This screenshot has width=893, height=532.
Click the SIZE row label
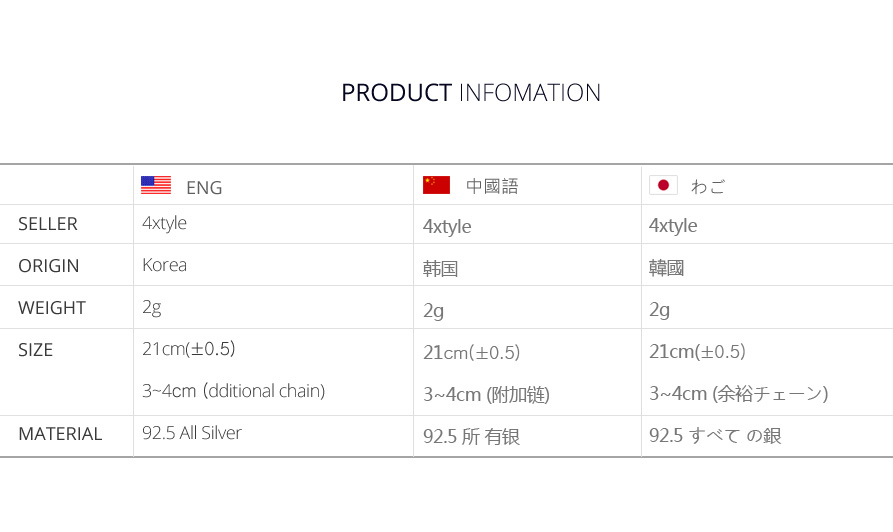pyautogui.click(x=36, y=350)
